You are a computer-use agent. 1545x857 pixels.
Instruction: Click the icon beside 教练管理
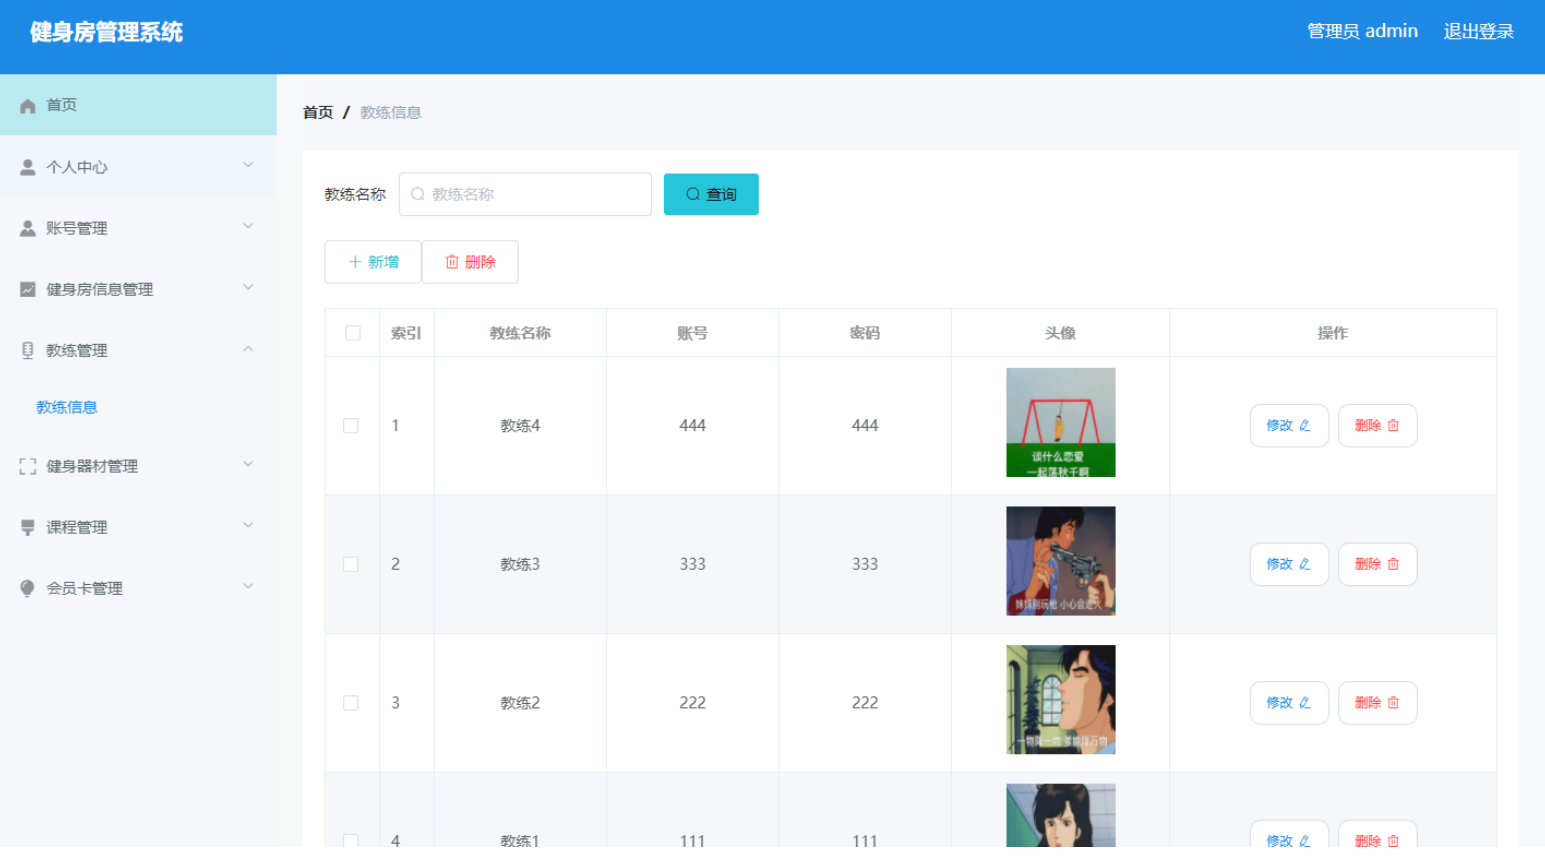coord(28,351)
